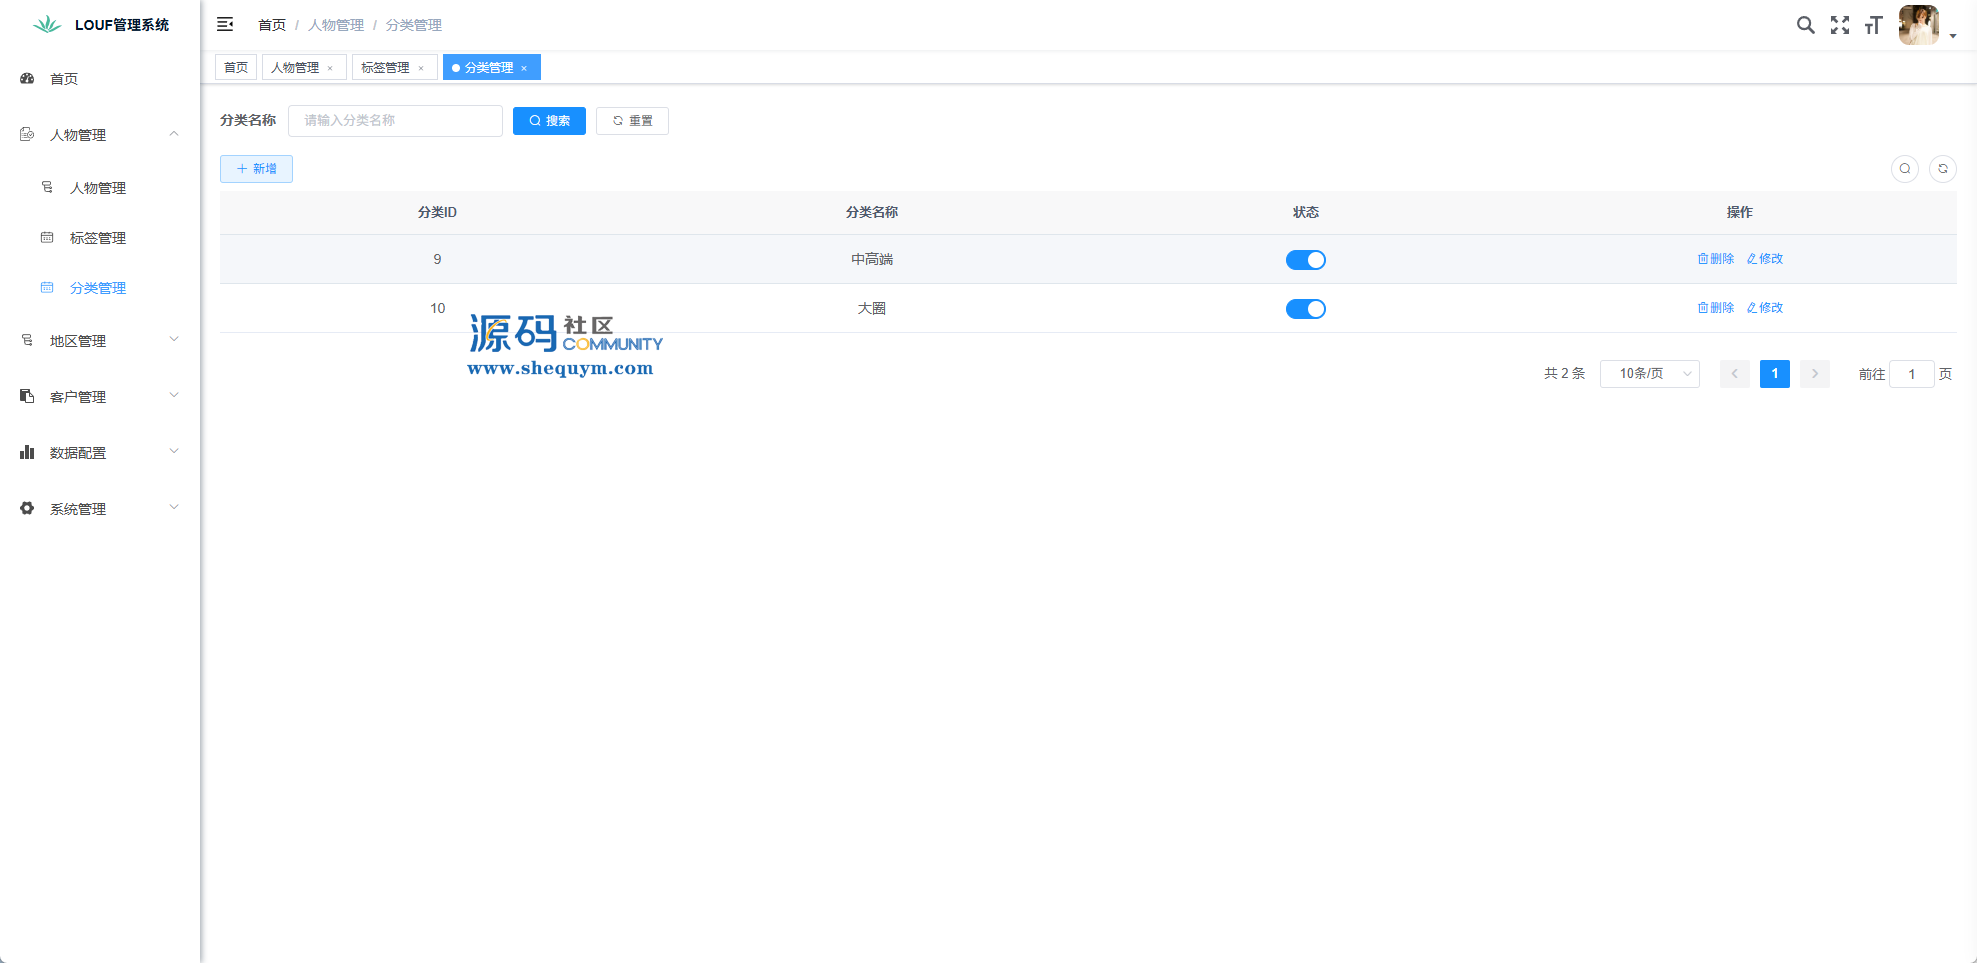Click the blue 搜索 button
The image size is (1977, 963).
click(549, 121)
